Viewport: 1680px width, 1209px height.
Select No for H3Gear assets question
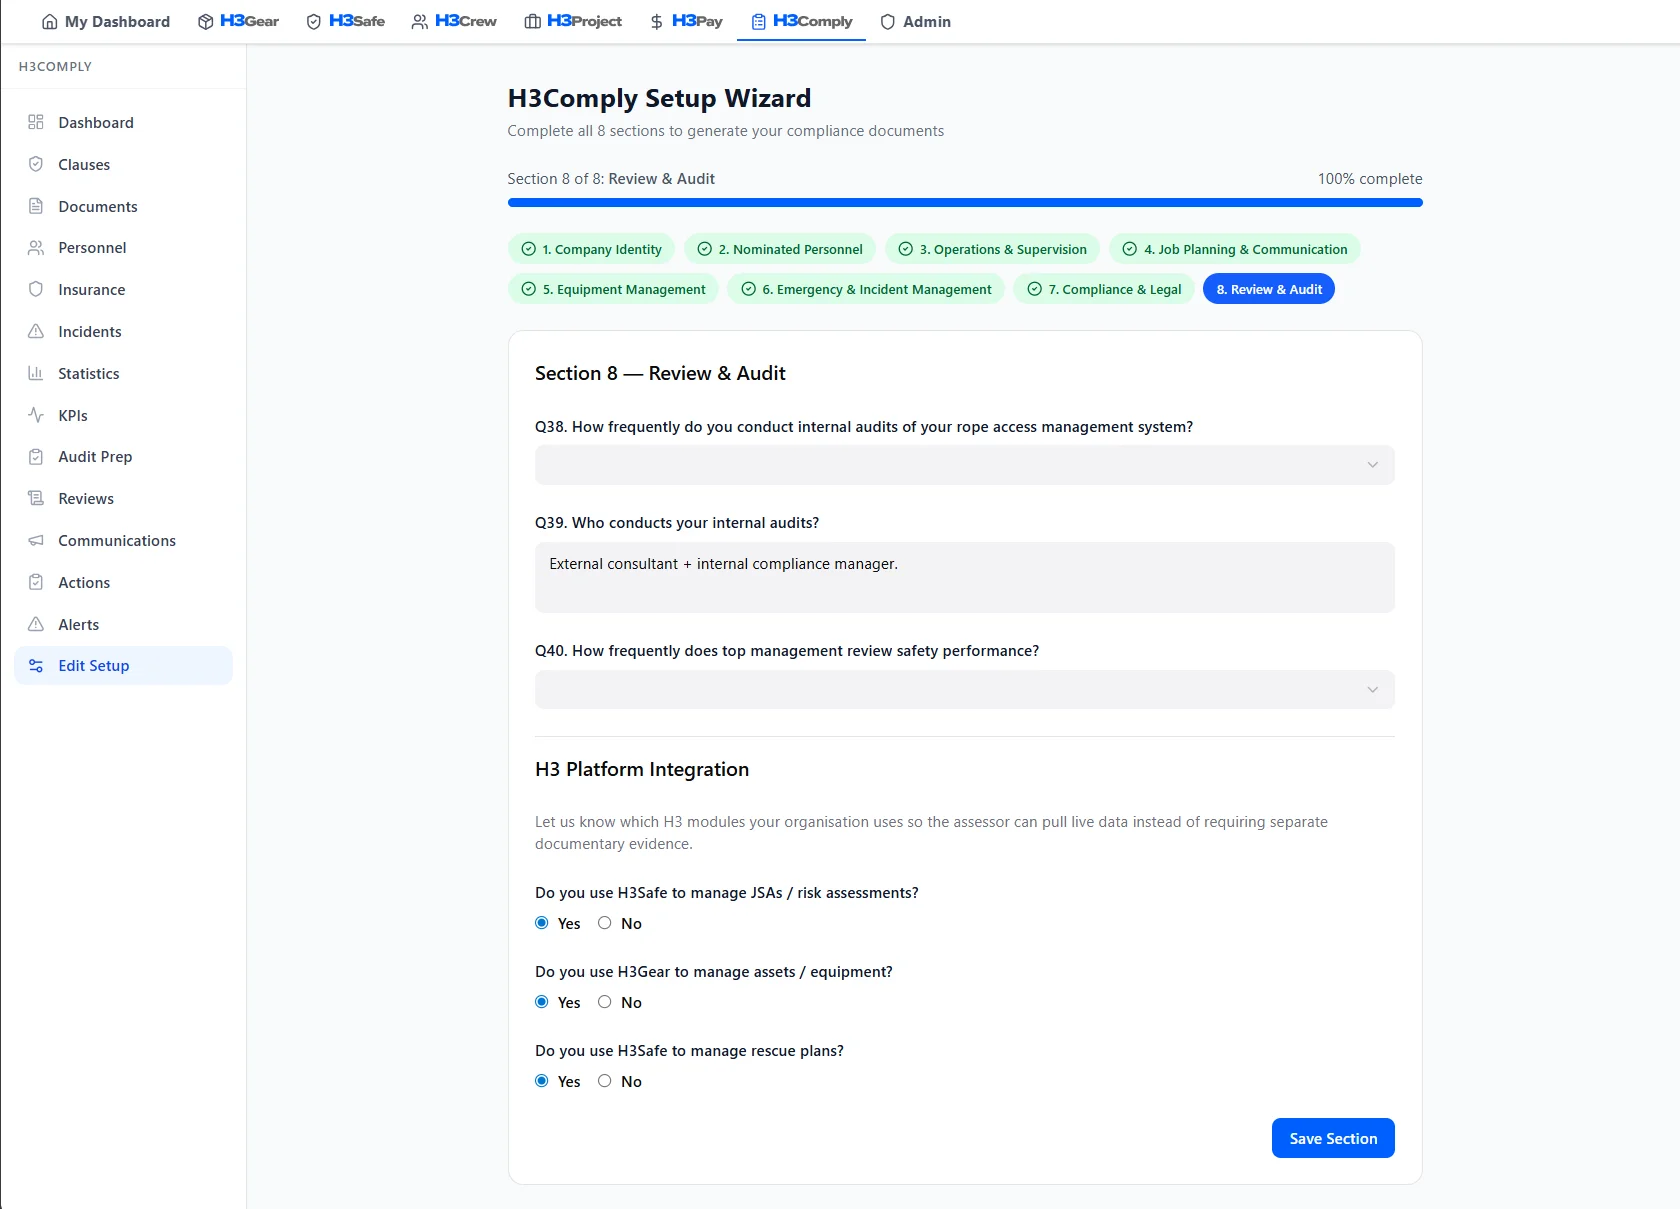(x=605, y=1002)
